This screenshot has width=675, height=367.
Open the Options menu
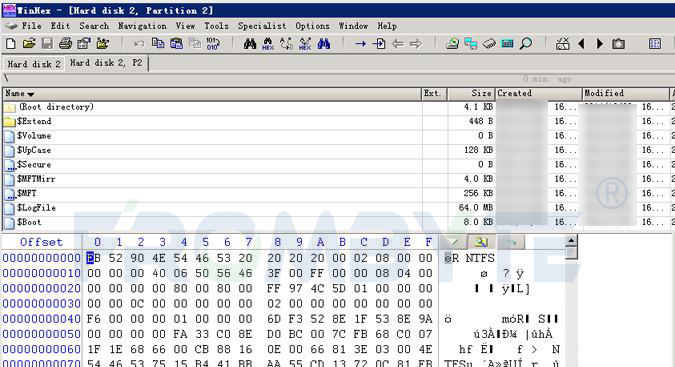pos(312,26)
